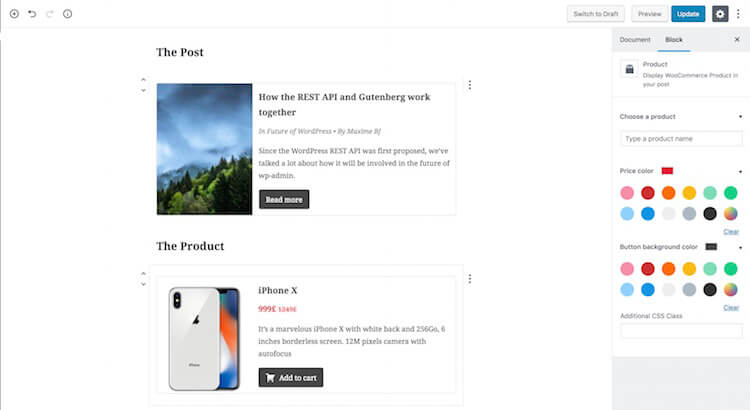Open the more tools vertical dots menu

[x=738, y=14]
